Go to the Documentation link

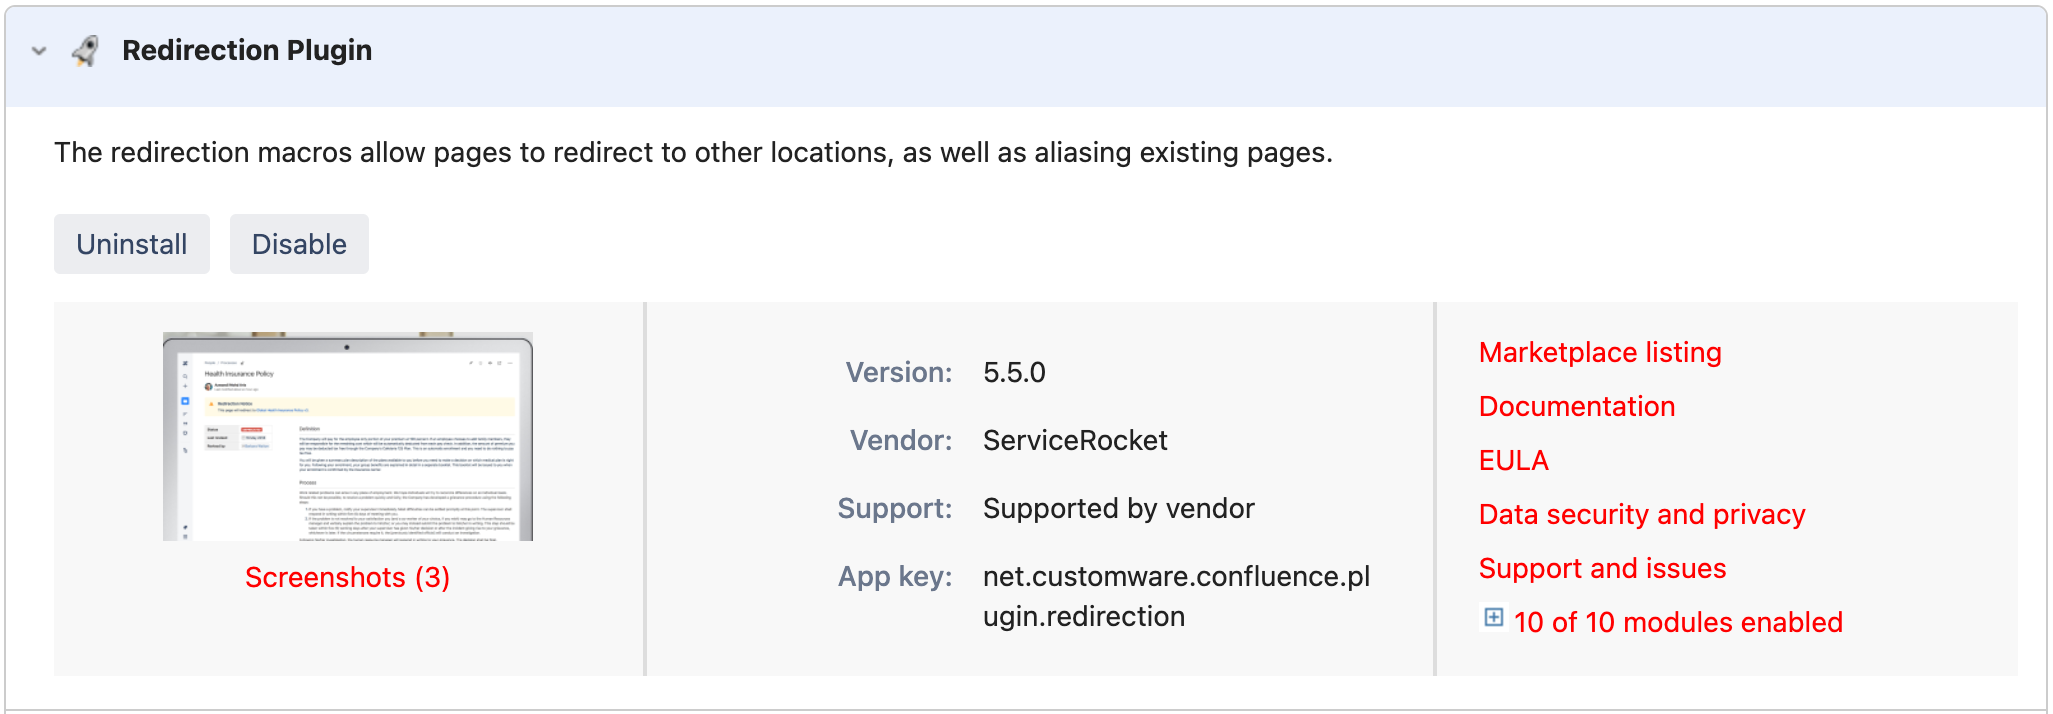[x=1576, y=407]
